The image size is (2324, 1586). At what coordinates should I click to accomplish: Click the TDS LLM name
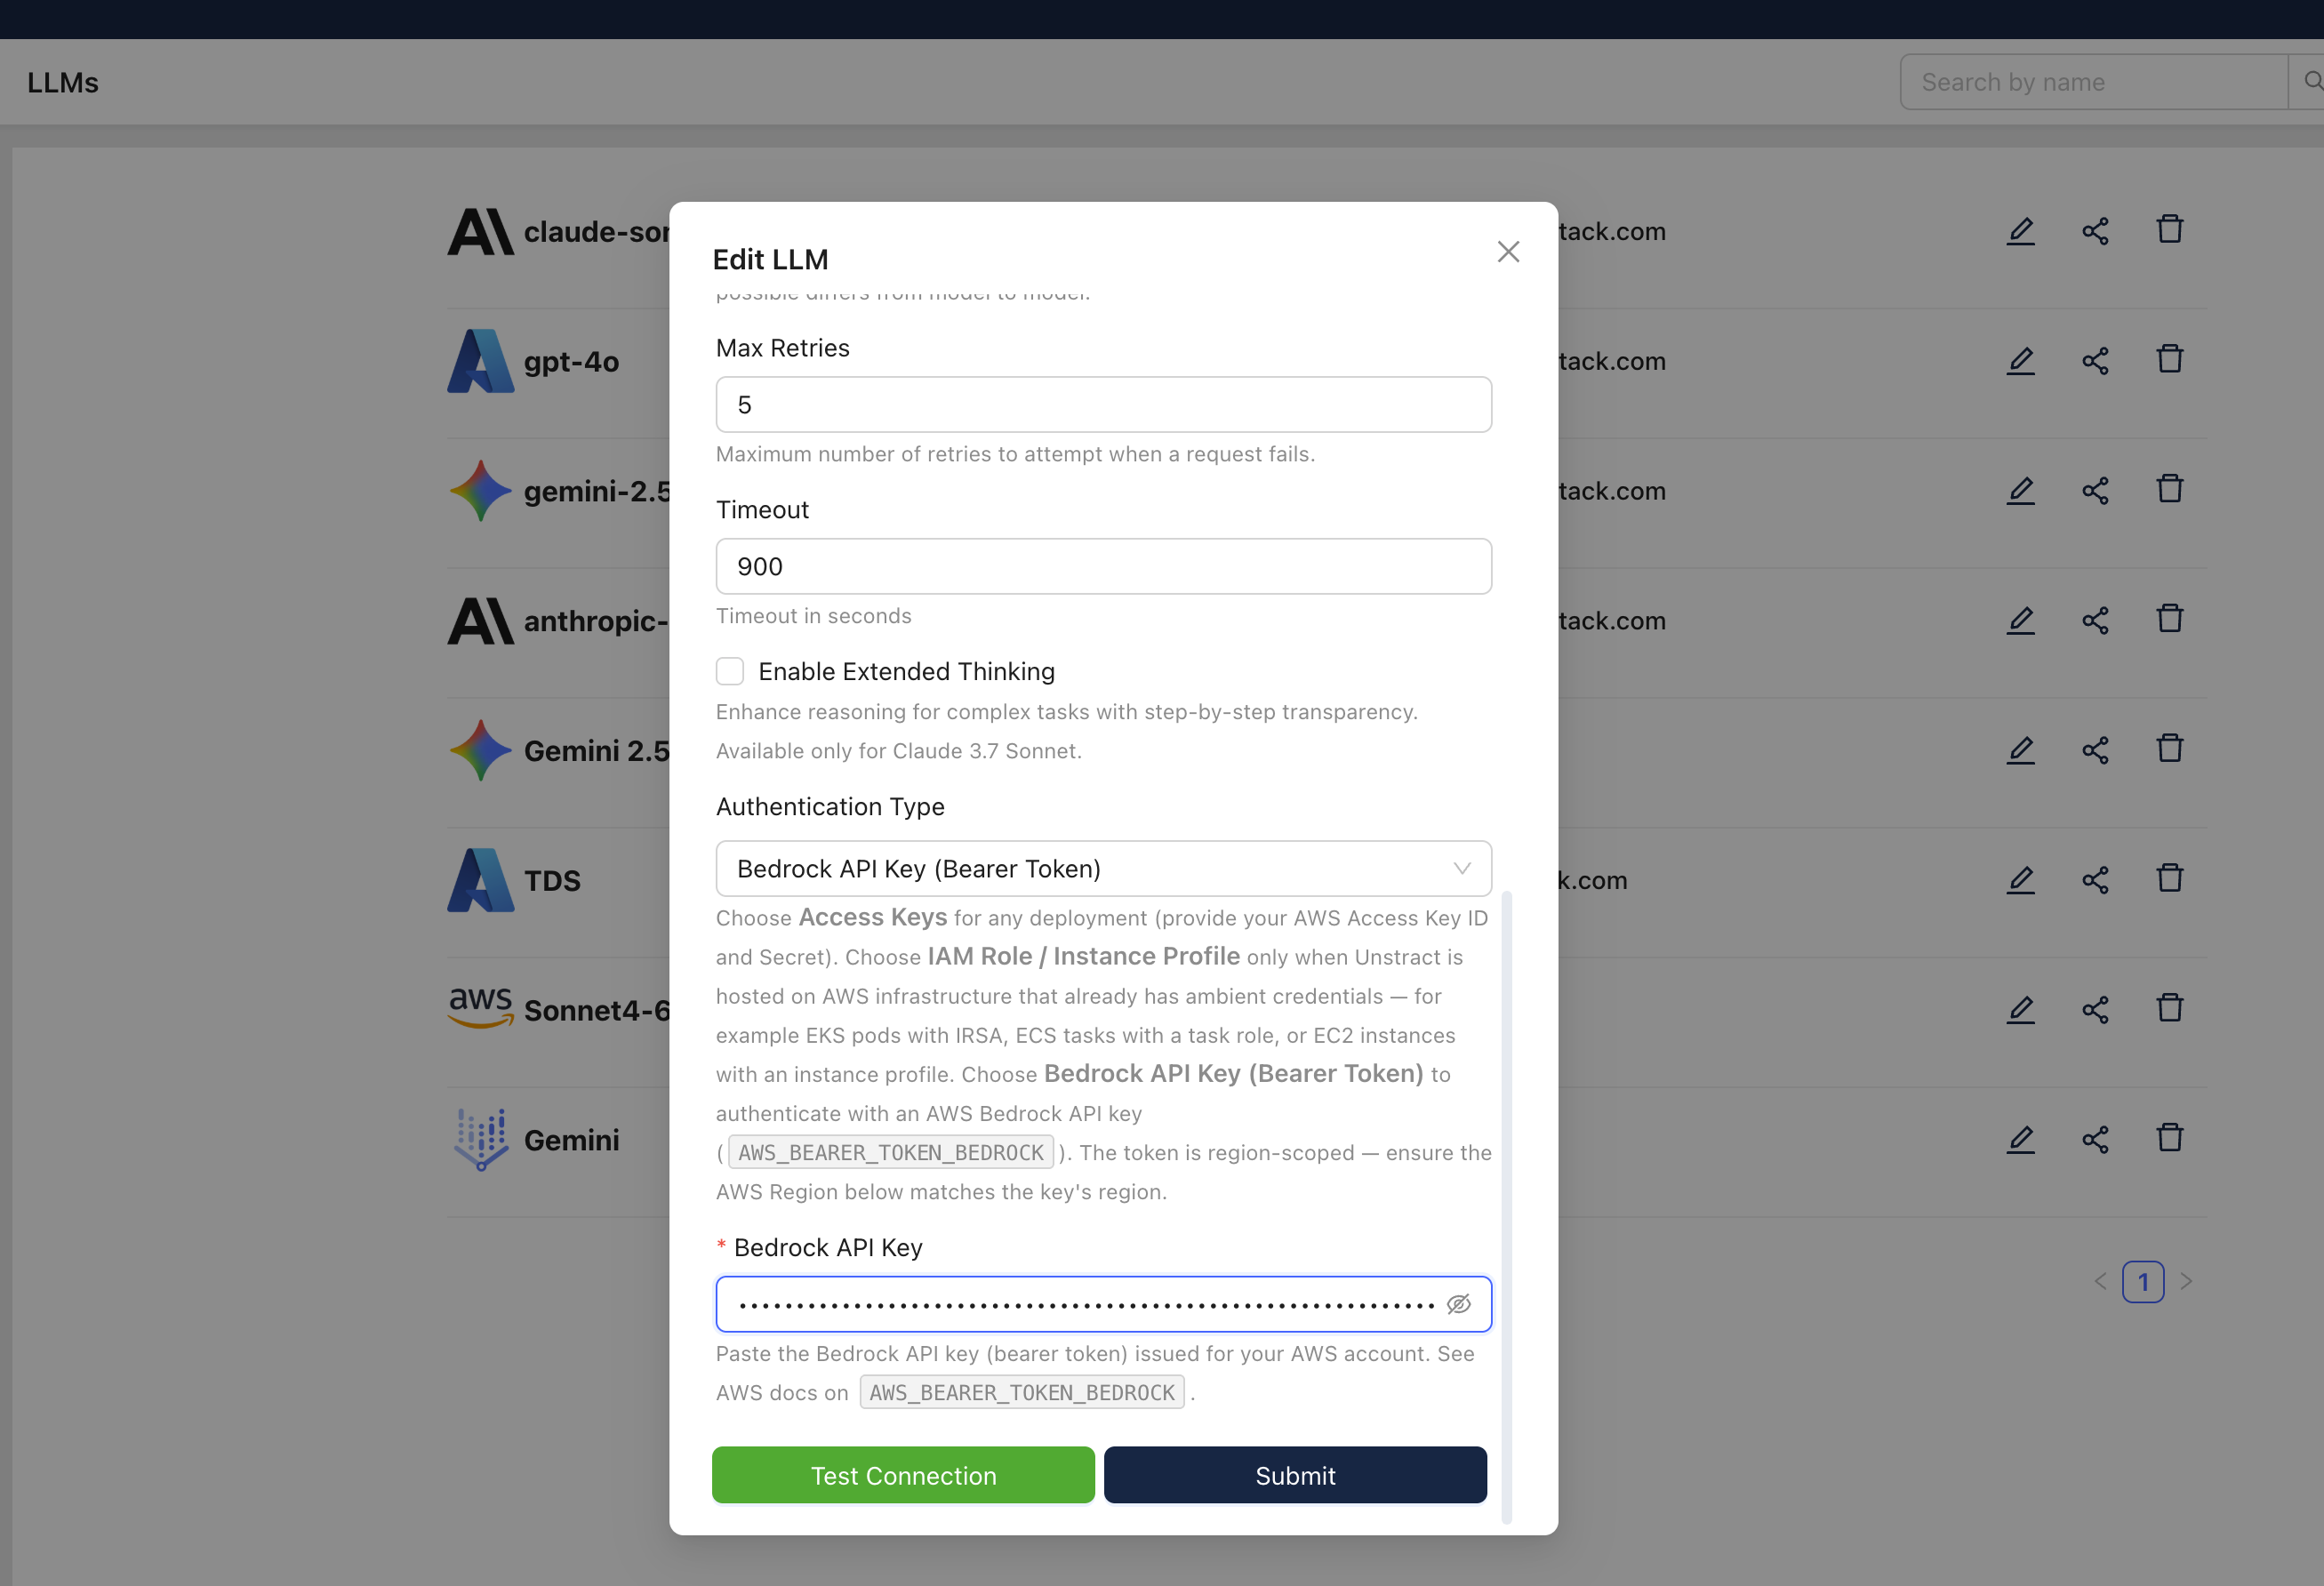click(552, 881)
